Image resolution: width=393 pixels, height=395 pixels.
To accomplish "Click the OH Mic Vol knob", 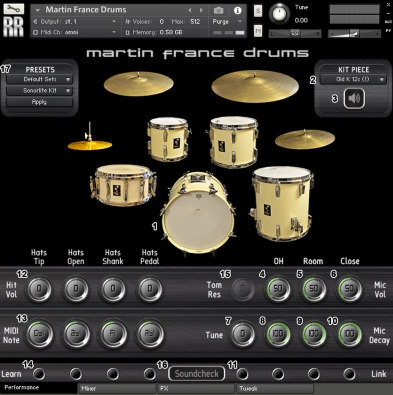I will coord(278,289).
